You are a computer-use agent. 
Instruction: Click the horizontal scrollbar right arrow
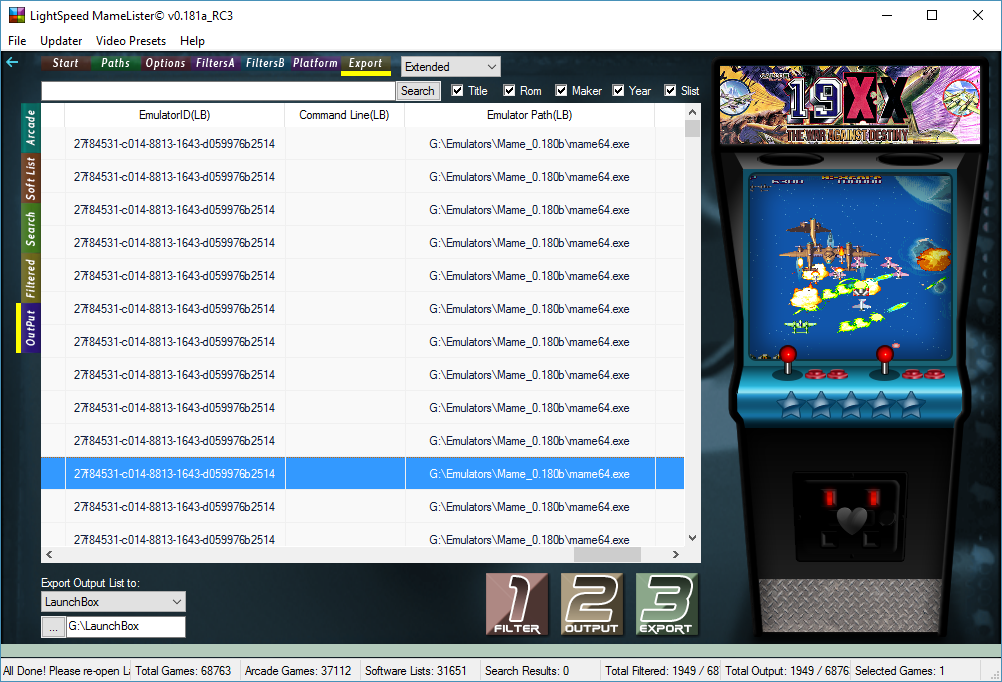pos(676,554)
